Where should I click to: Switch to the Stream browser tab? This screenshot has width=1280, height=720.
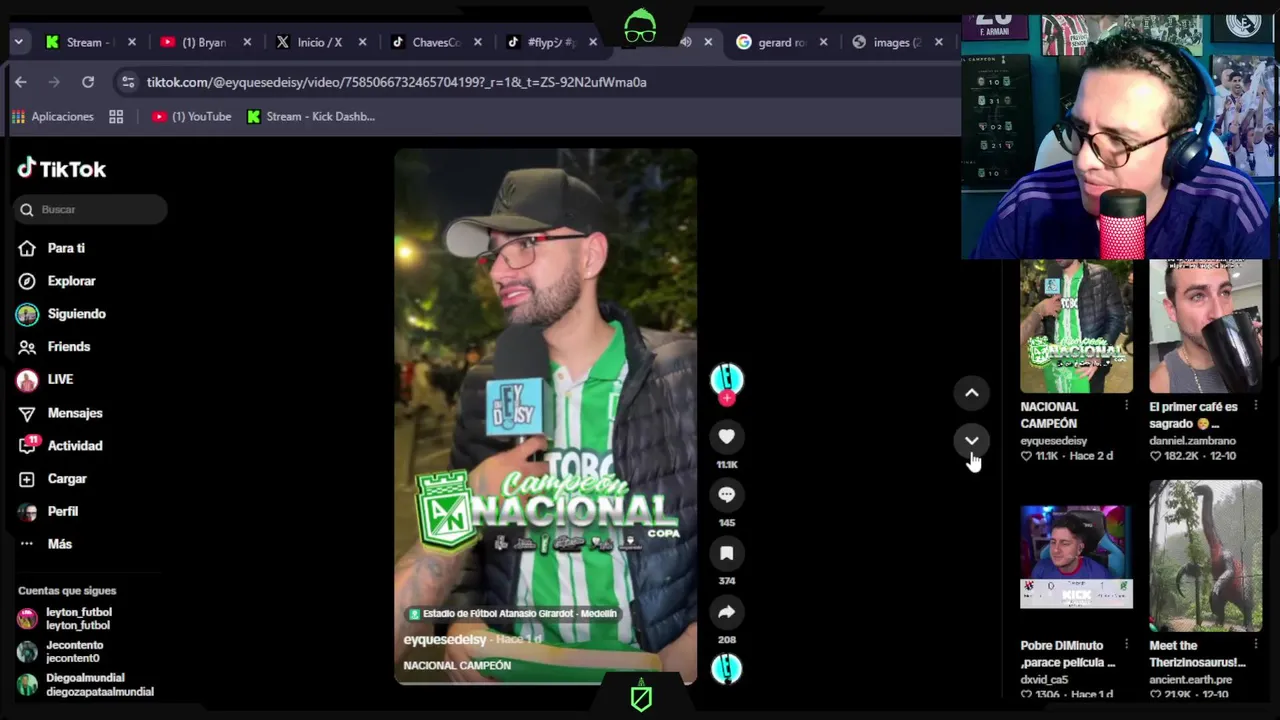(88, 42)
